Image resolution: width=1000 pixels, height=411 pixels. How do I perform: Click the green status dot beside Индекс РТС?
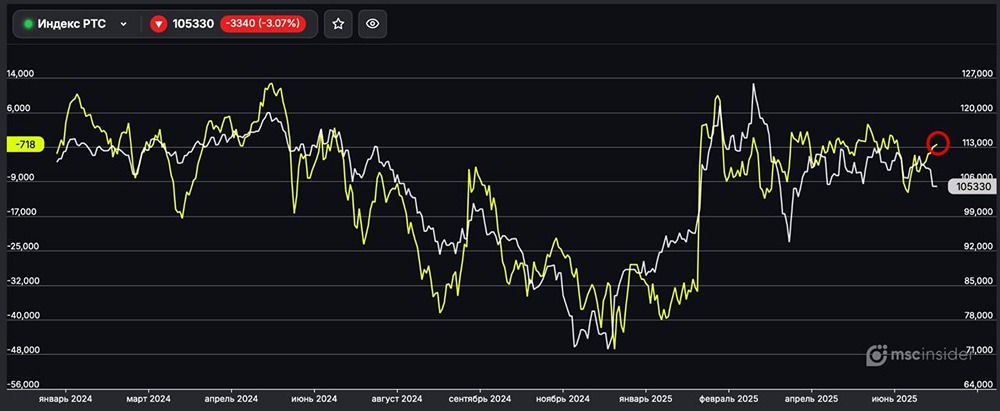28,24
